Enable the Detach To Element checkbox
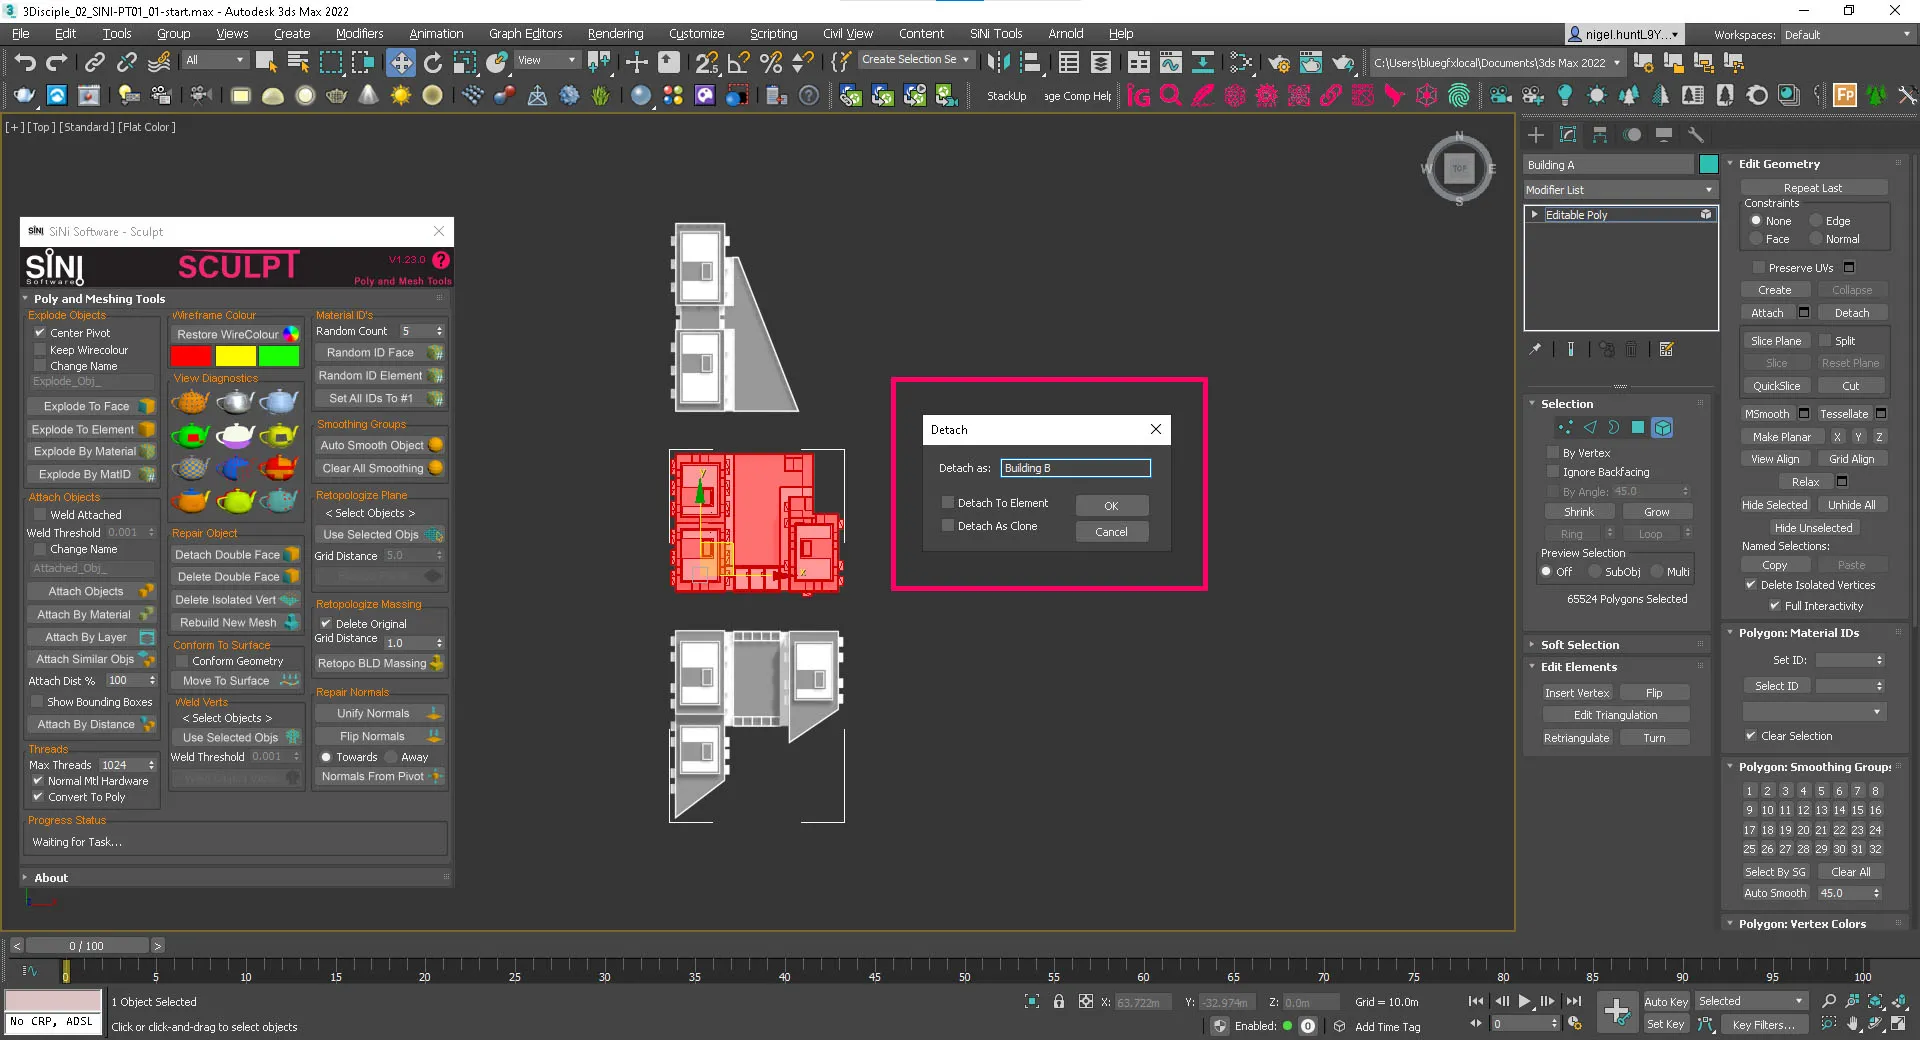Viewport: 1920px width, 1040px height. 948,502
